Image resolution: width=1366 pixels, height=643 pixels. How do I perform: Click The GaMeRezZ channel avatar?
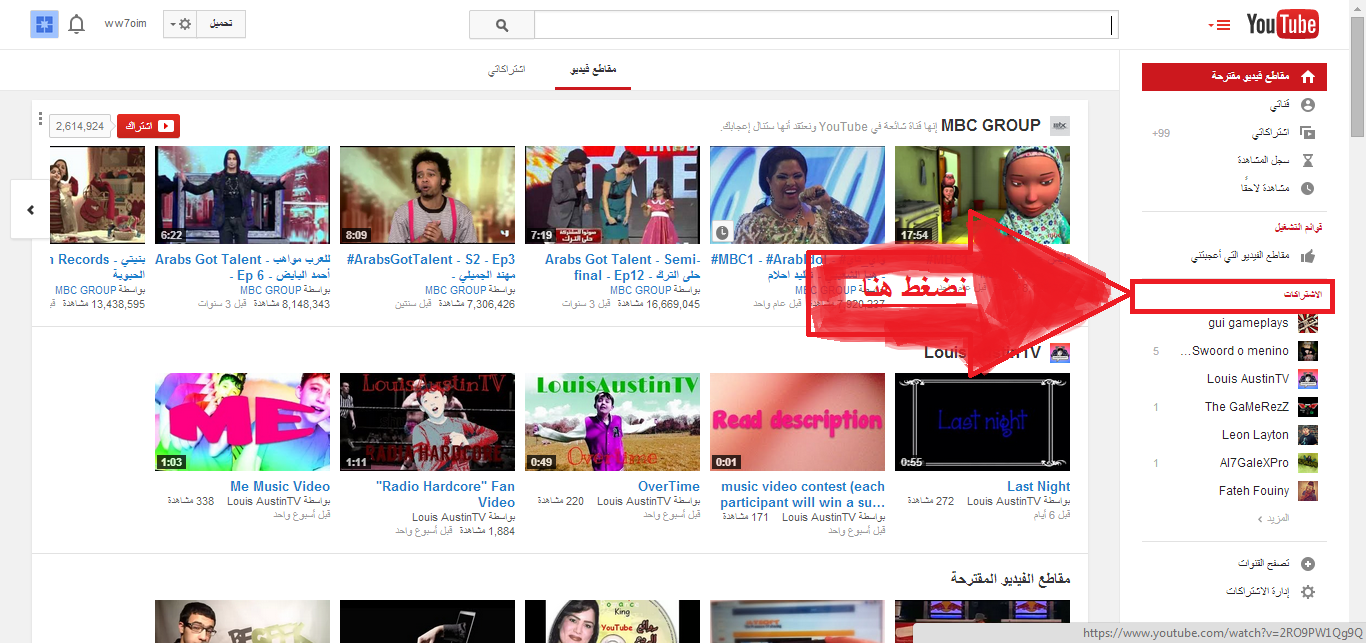(x=1308, y=407)
